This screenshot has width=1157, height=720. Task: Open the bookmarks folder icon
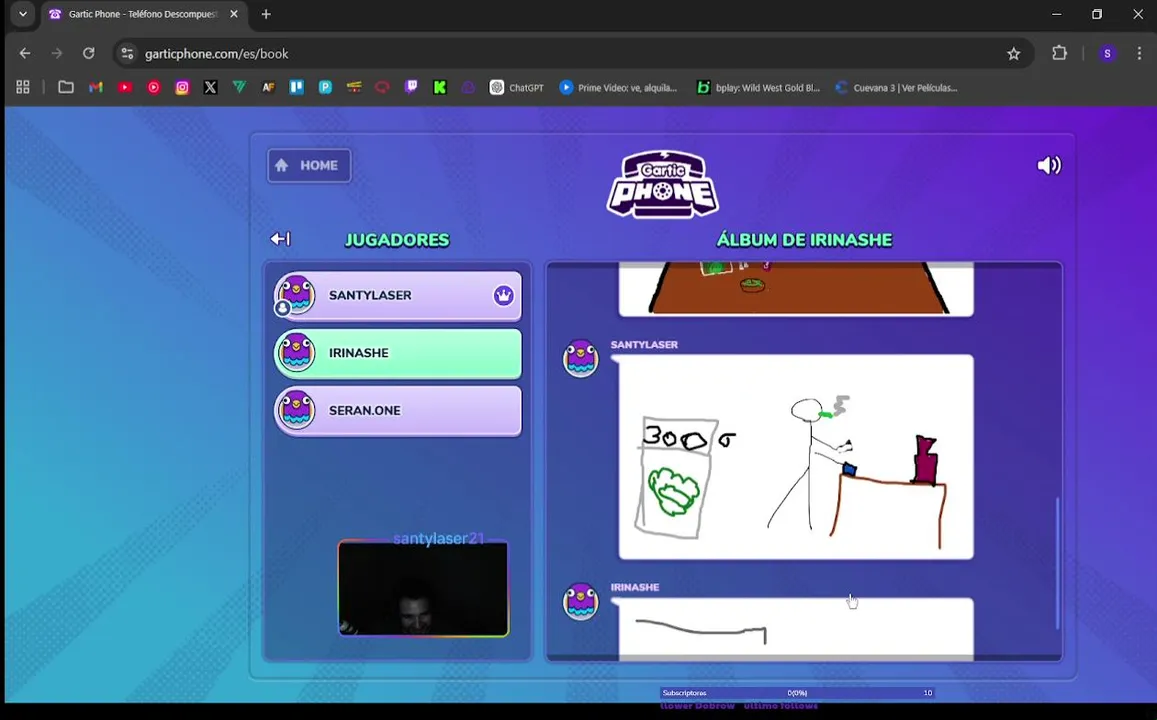[66, 87]
